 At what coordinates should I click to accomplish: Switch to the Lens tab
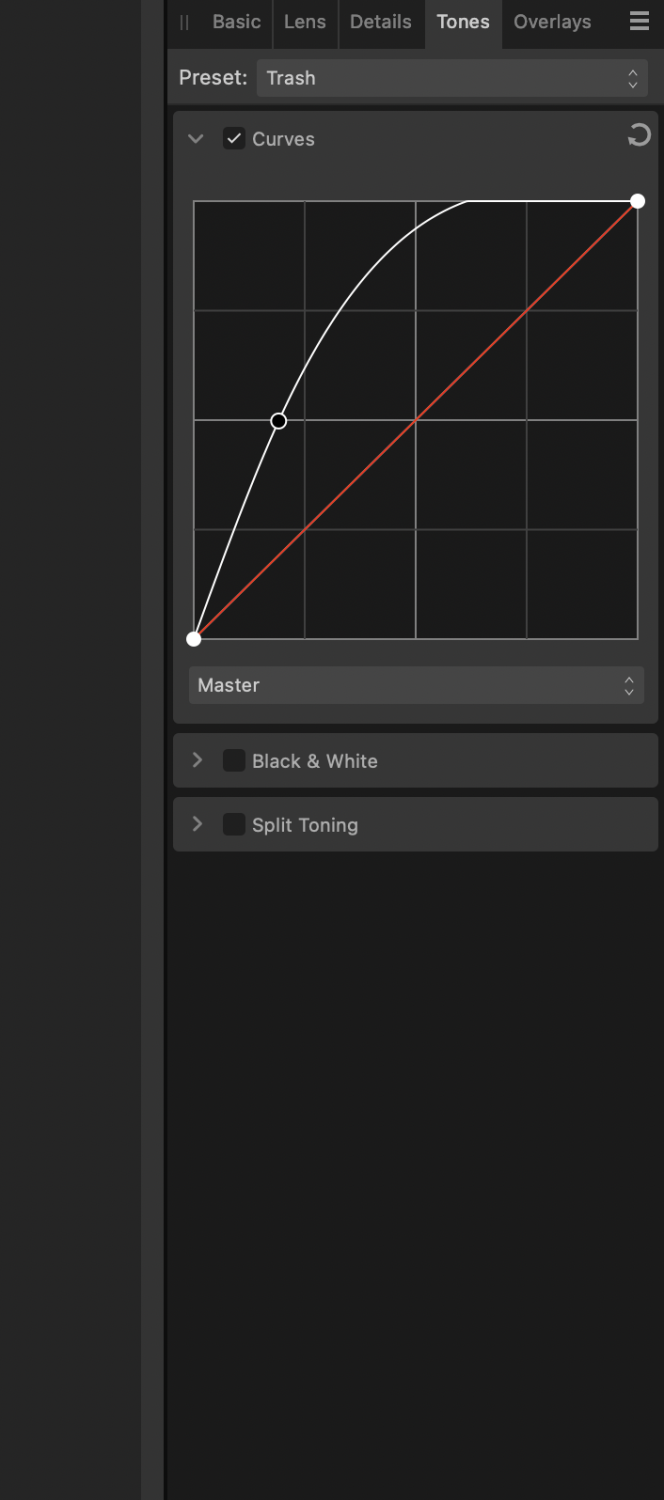tap(305, 21)
